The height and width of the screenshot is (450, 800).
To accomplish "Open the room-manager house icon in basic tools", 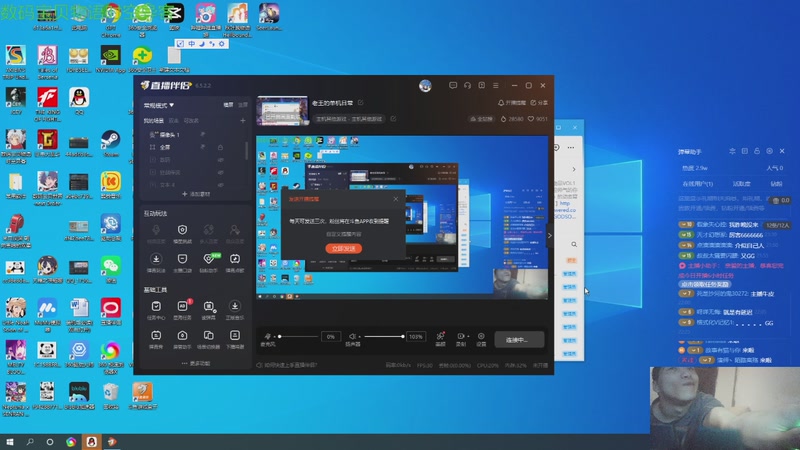I will [182, 335].
